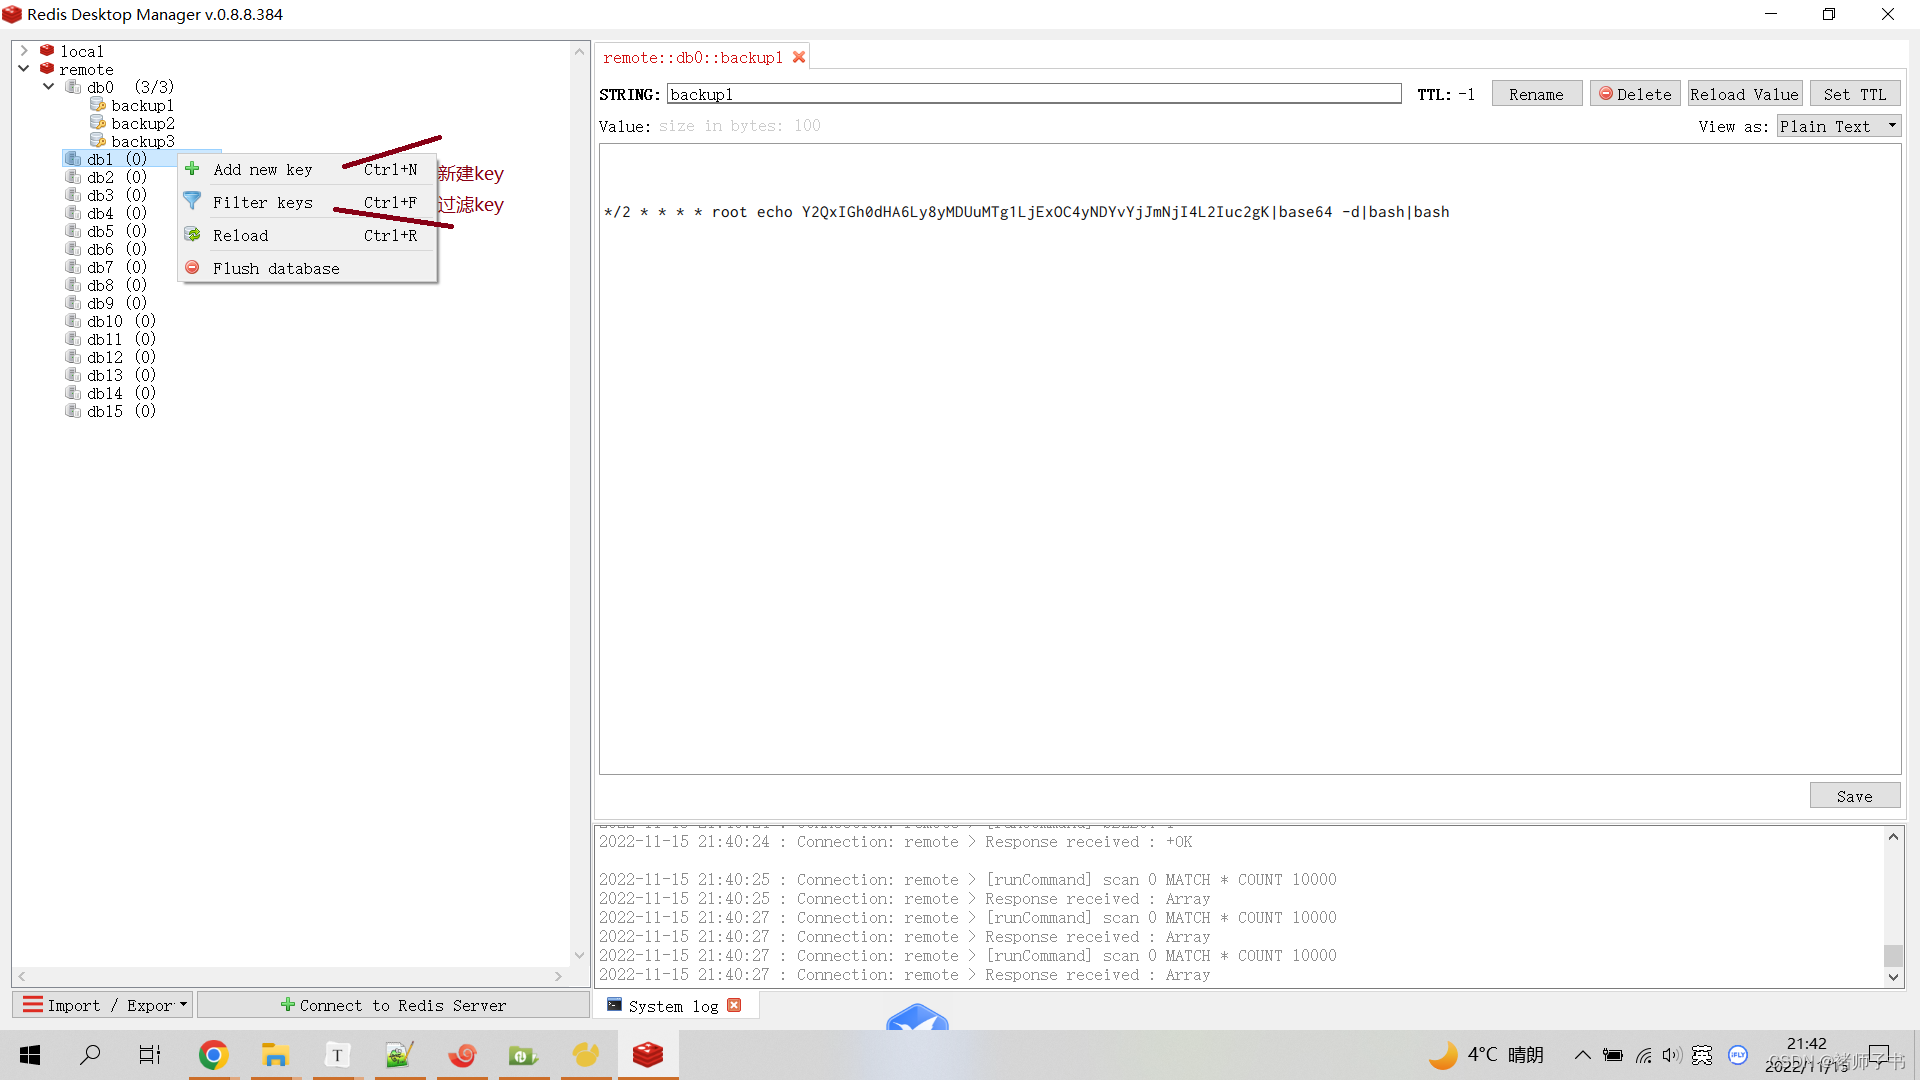1920x1080 pixels.
Task: Open the backup3 key
Action: pos(143,141)
